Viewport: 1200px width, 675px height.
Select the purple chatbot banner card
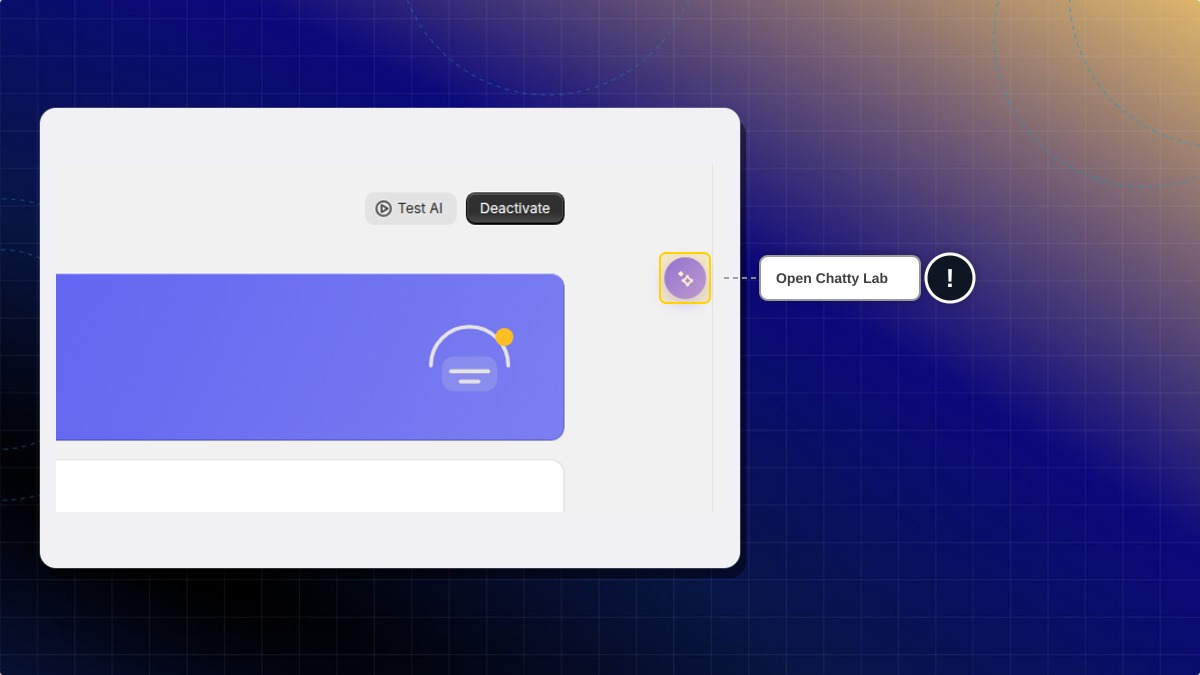click(310, 357)
